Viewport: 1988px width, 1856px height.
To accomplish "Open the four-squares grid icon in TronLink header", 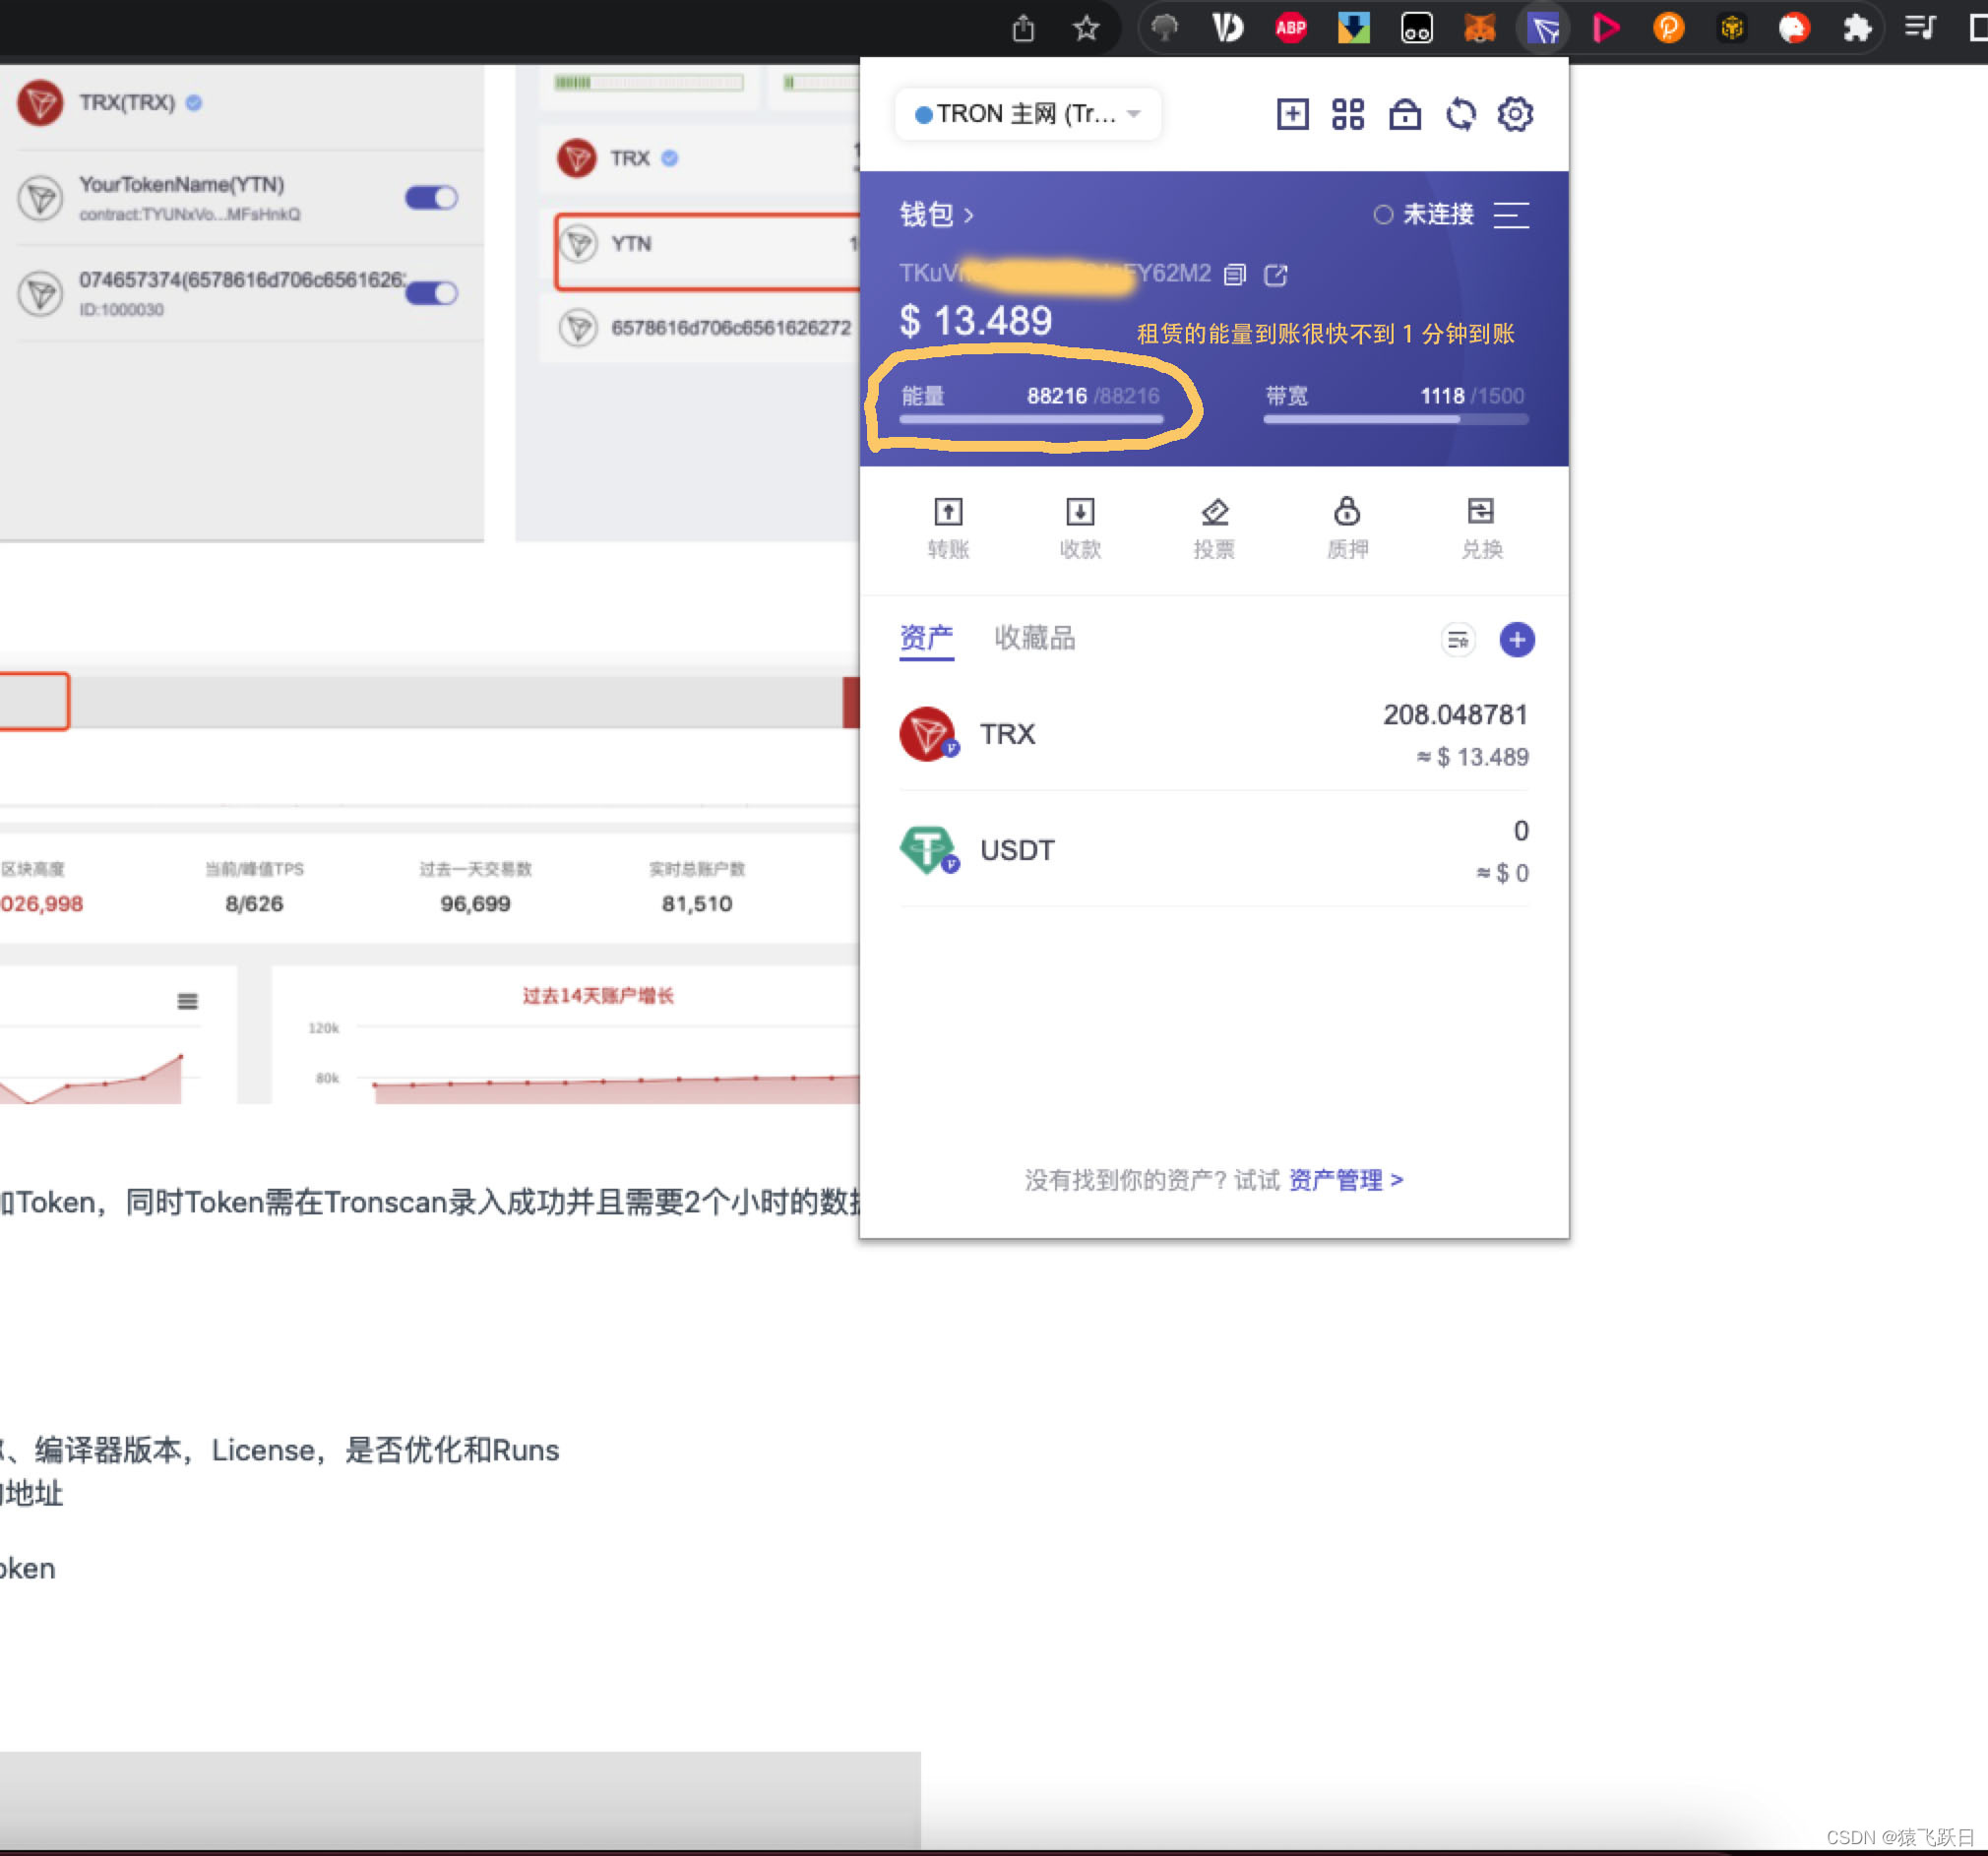I will [x=1348, y=114].
